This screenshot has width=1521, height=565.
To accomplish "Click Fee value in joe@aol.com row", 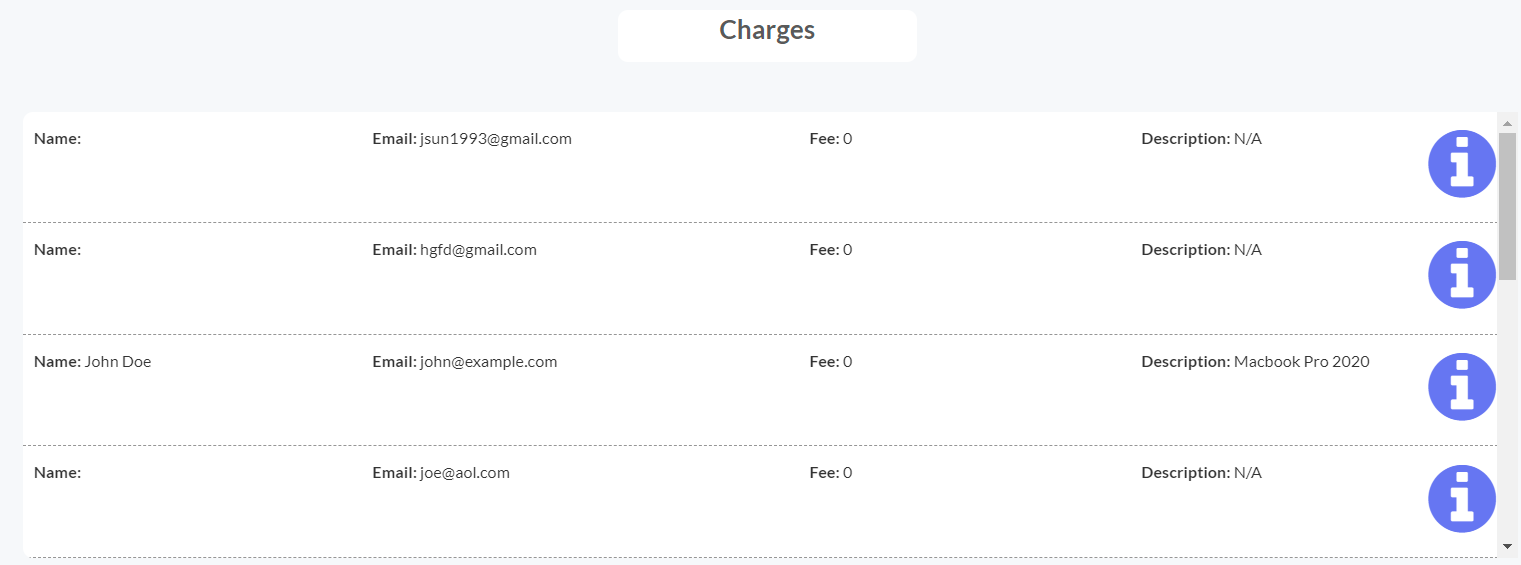I will tap(847, 473).
